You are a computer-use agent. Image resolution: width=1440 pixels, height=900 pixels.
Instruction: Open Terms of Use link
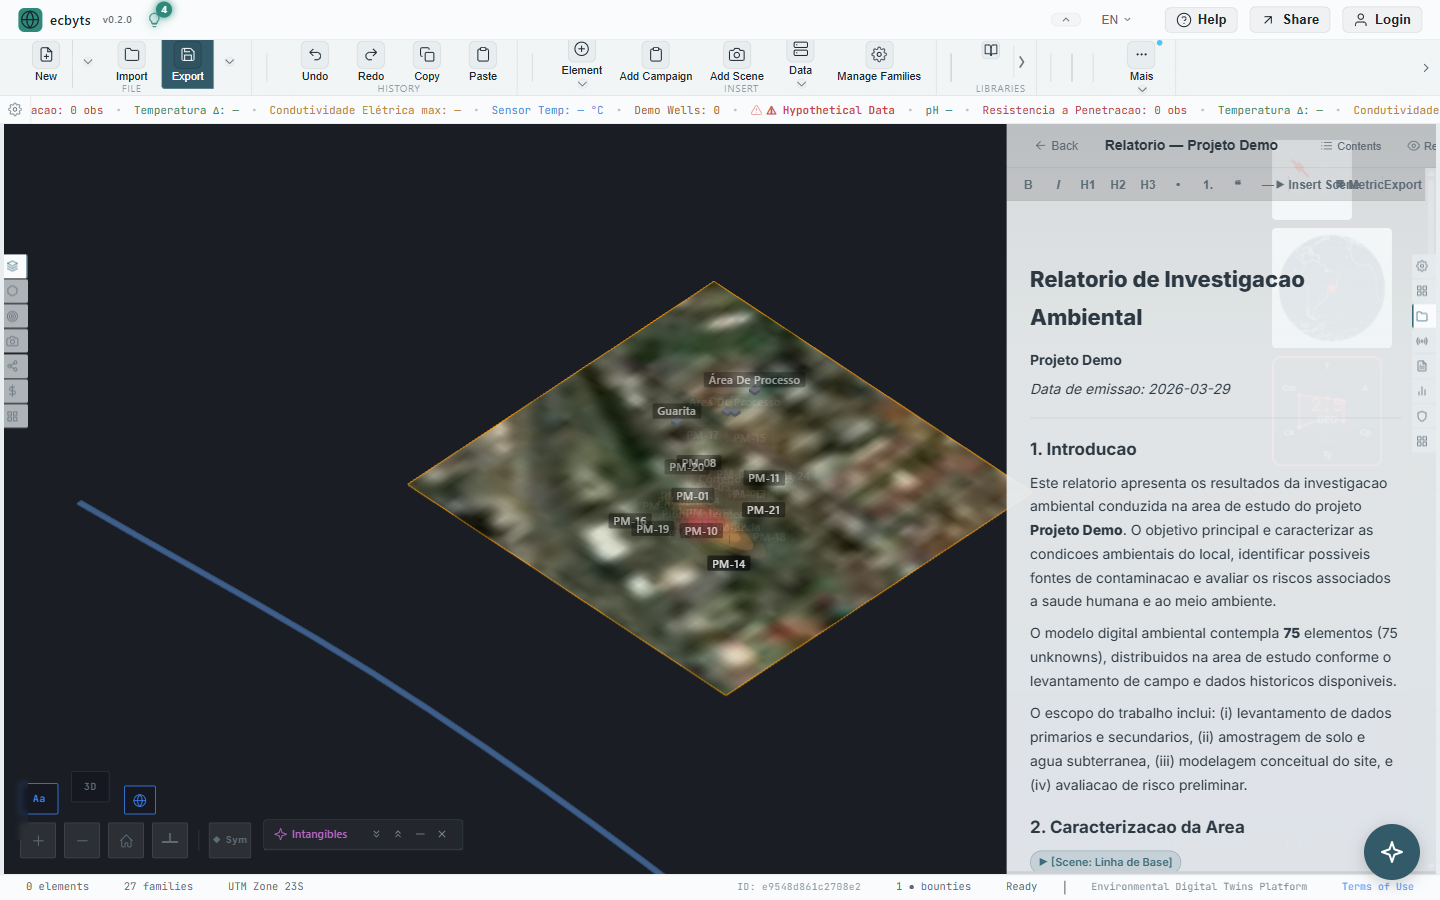(1377, 887)
